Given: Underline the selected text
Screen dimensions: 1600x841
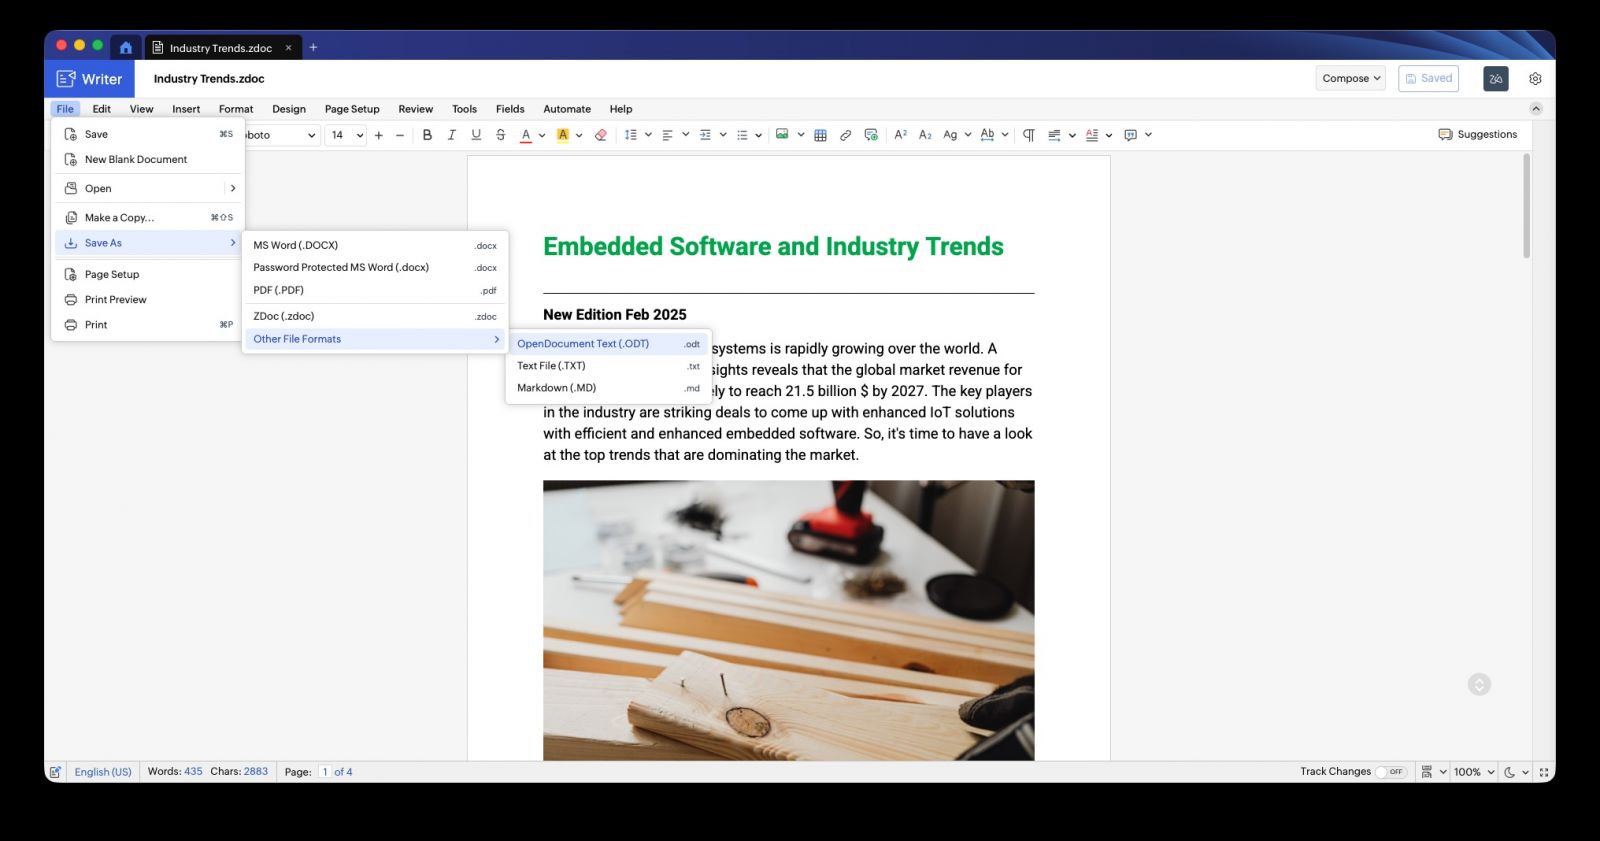Looking at the screenshot, I should click(x=476, y=135).
